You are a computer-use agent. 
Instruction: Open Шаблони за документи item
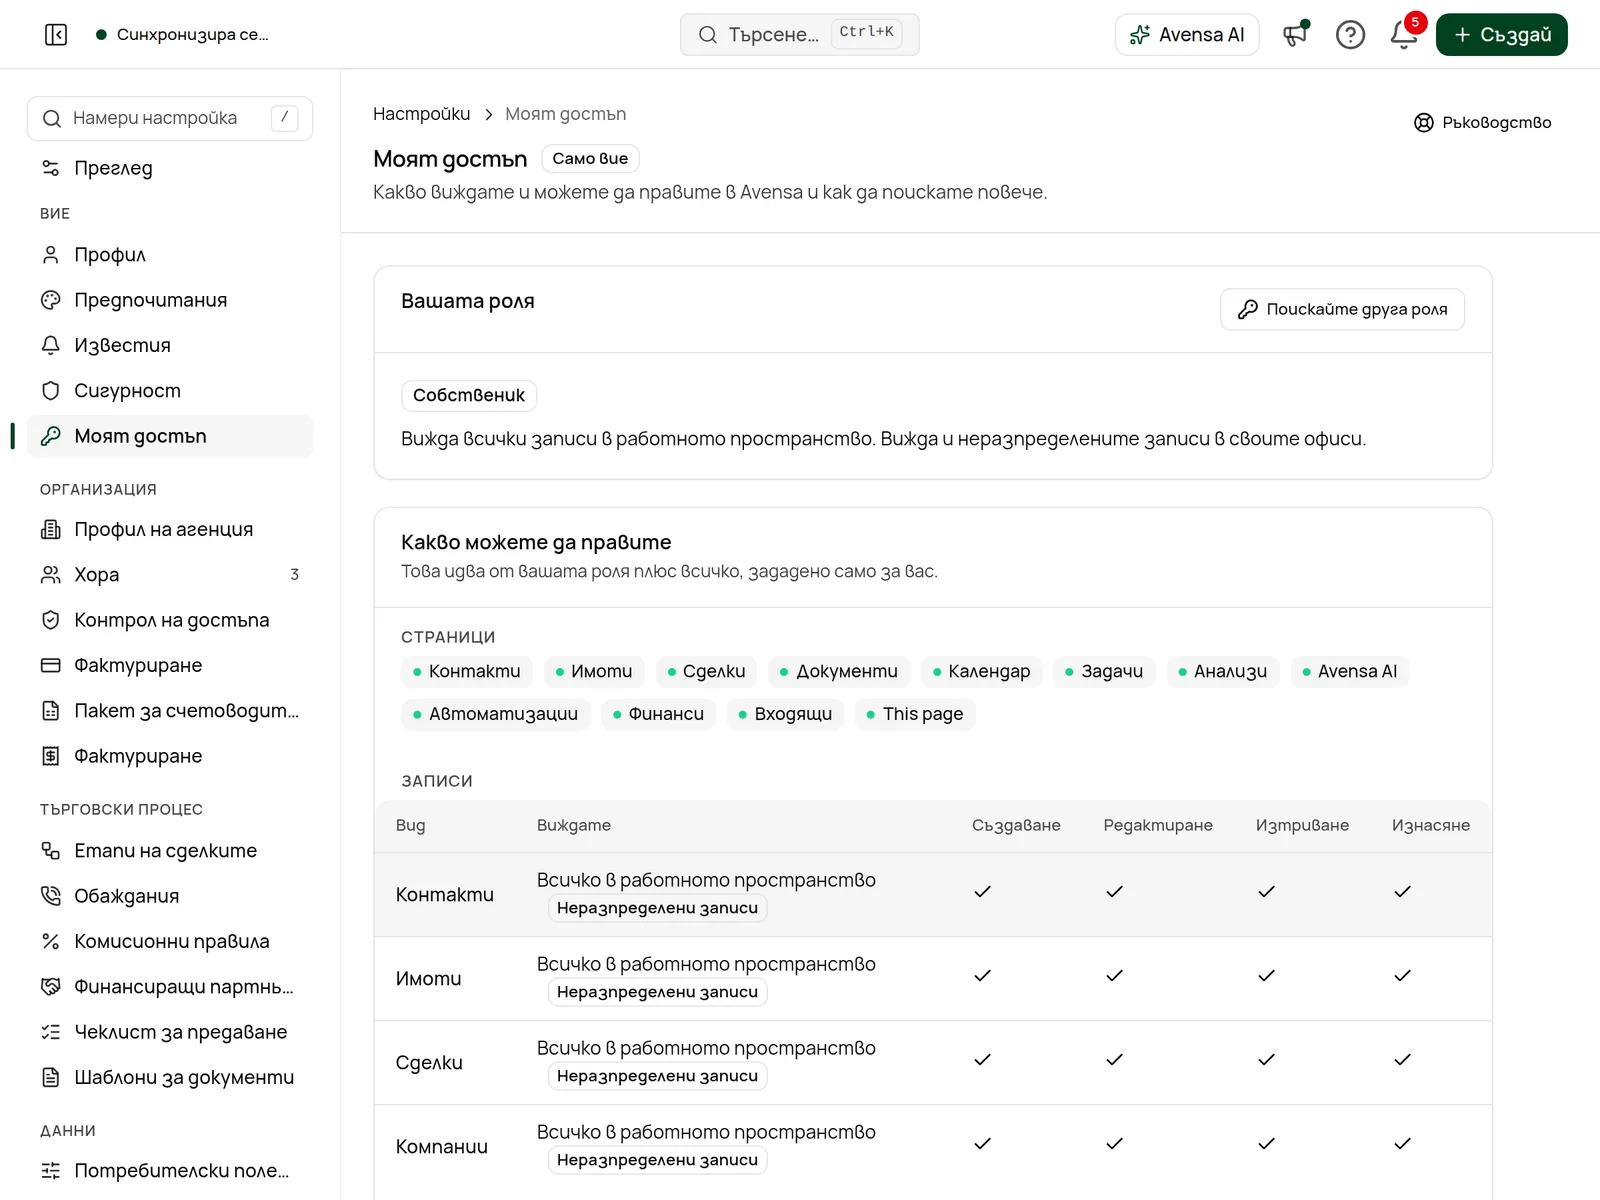pyautogui.click(x=170, y=1077)
